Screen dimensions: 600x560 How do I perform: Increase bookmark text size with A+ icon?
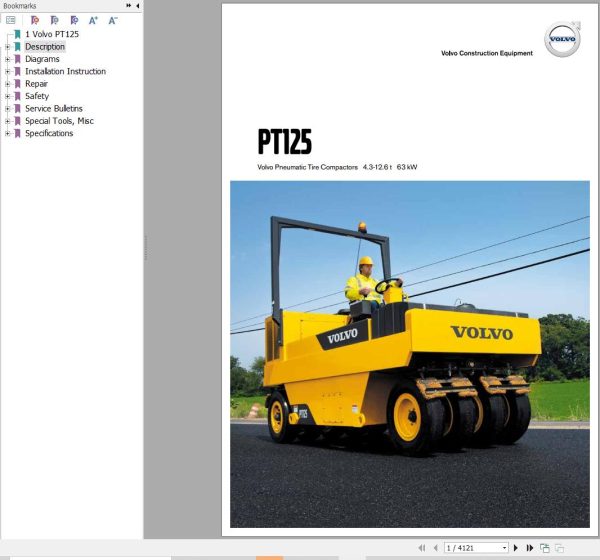[x=93, y=20]
